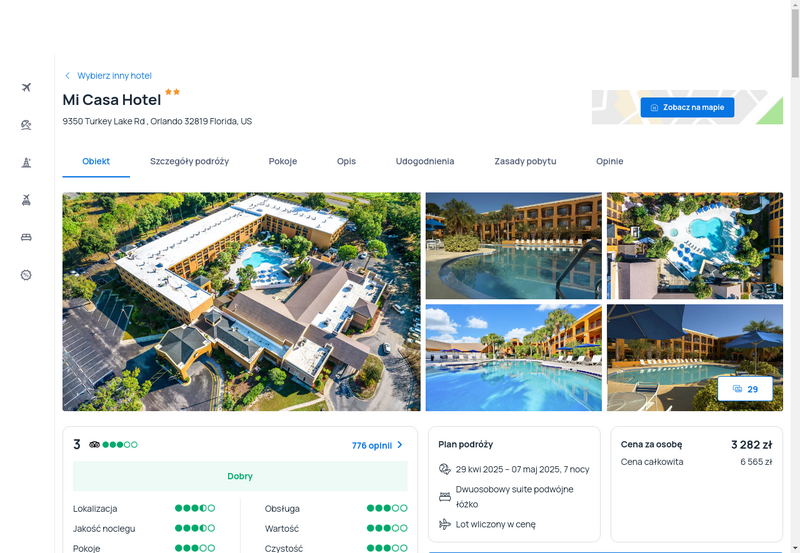
Task: Switch to the Szczegóły podróży tab
Action: (189, 161)
